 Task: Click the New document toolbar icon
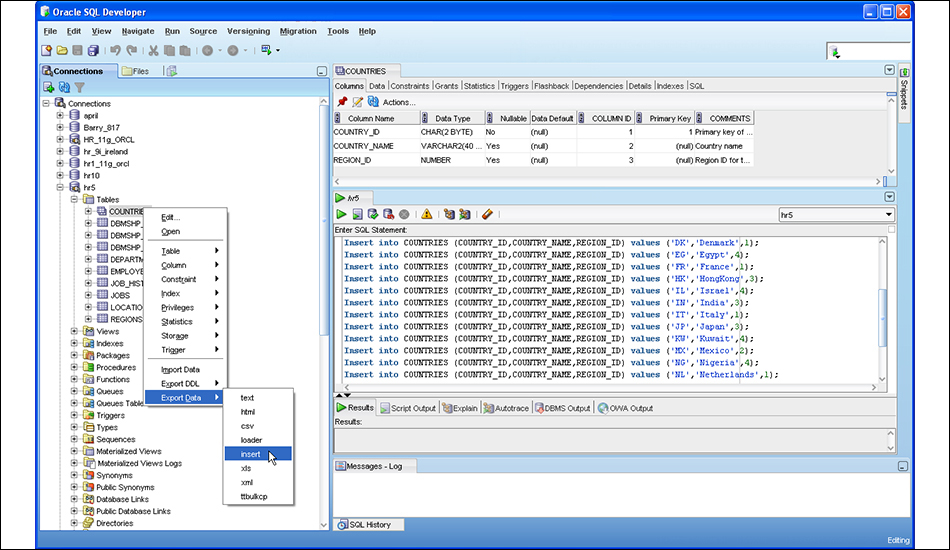point(47,50)
